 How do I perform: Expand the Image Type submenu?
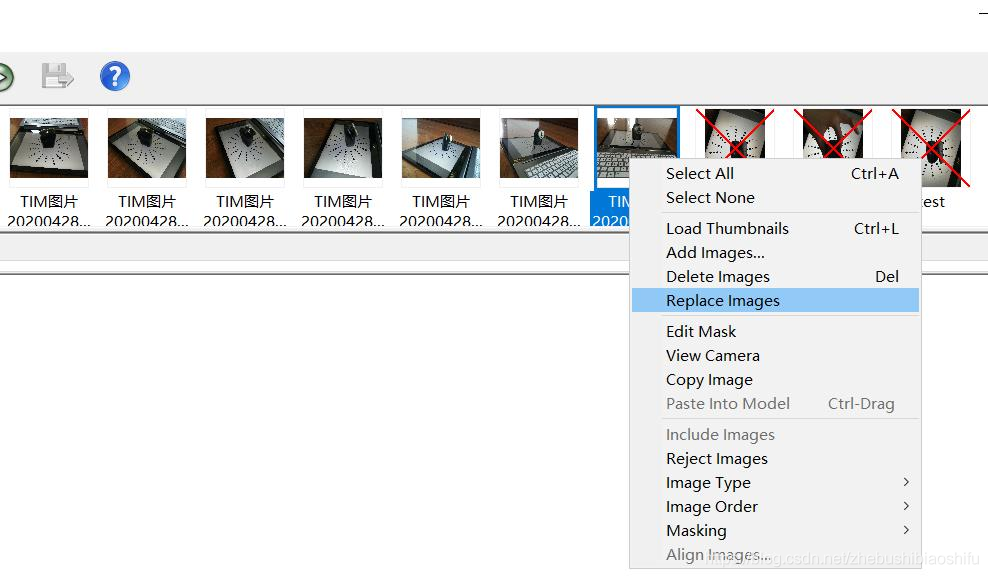[776, 482]
